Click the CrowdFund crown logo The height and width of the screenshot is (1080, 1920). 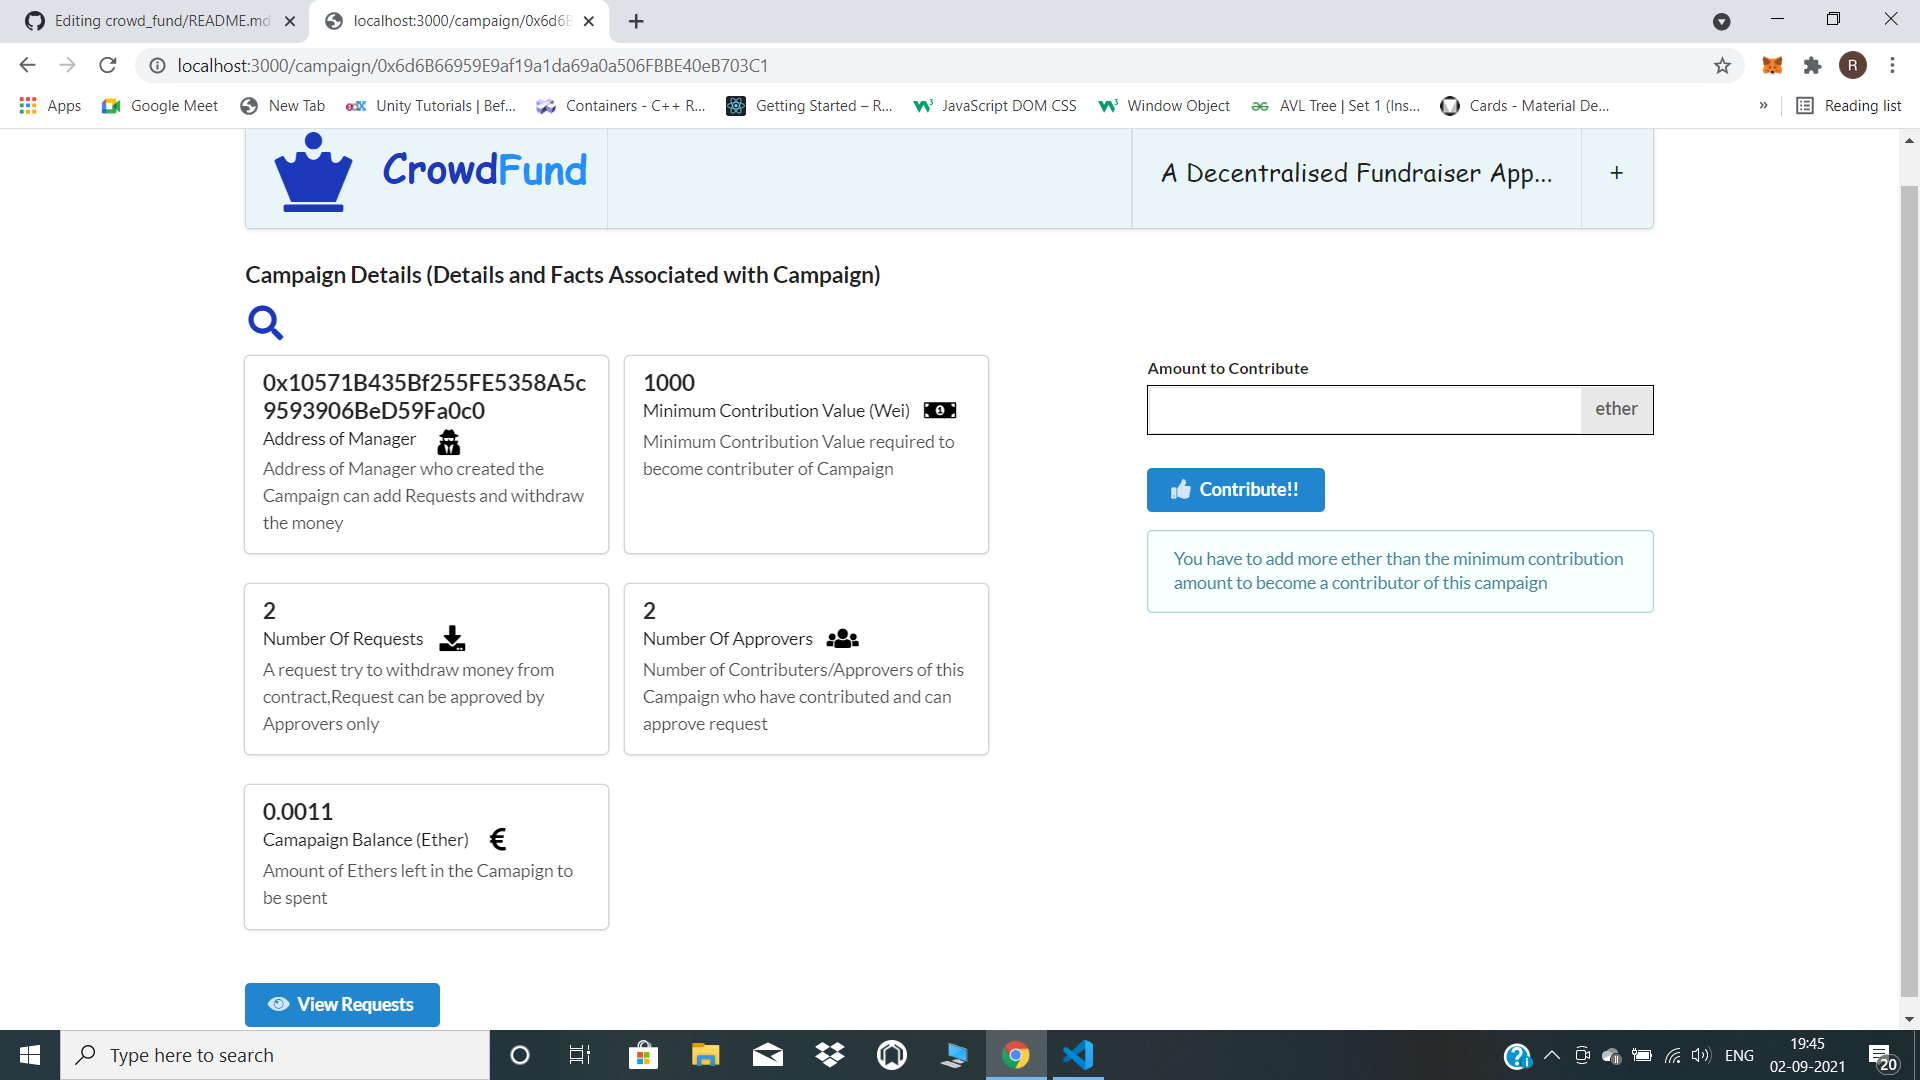(x=311, y=172)
